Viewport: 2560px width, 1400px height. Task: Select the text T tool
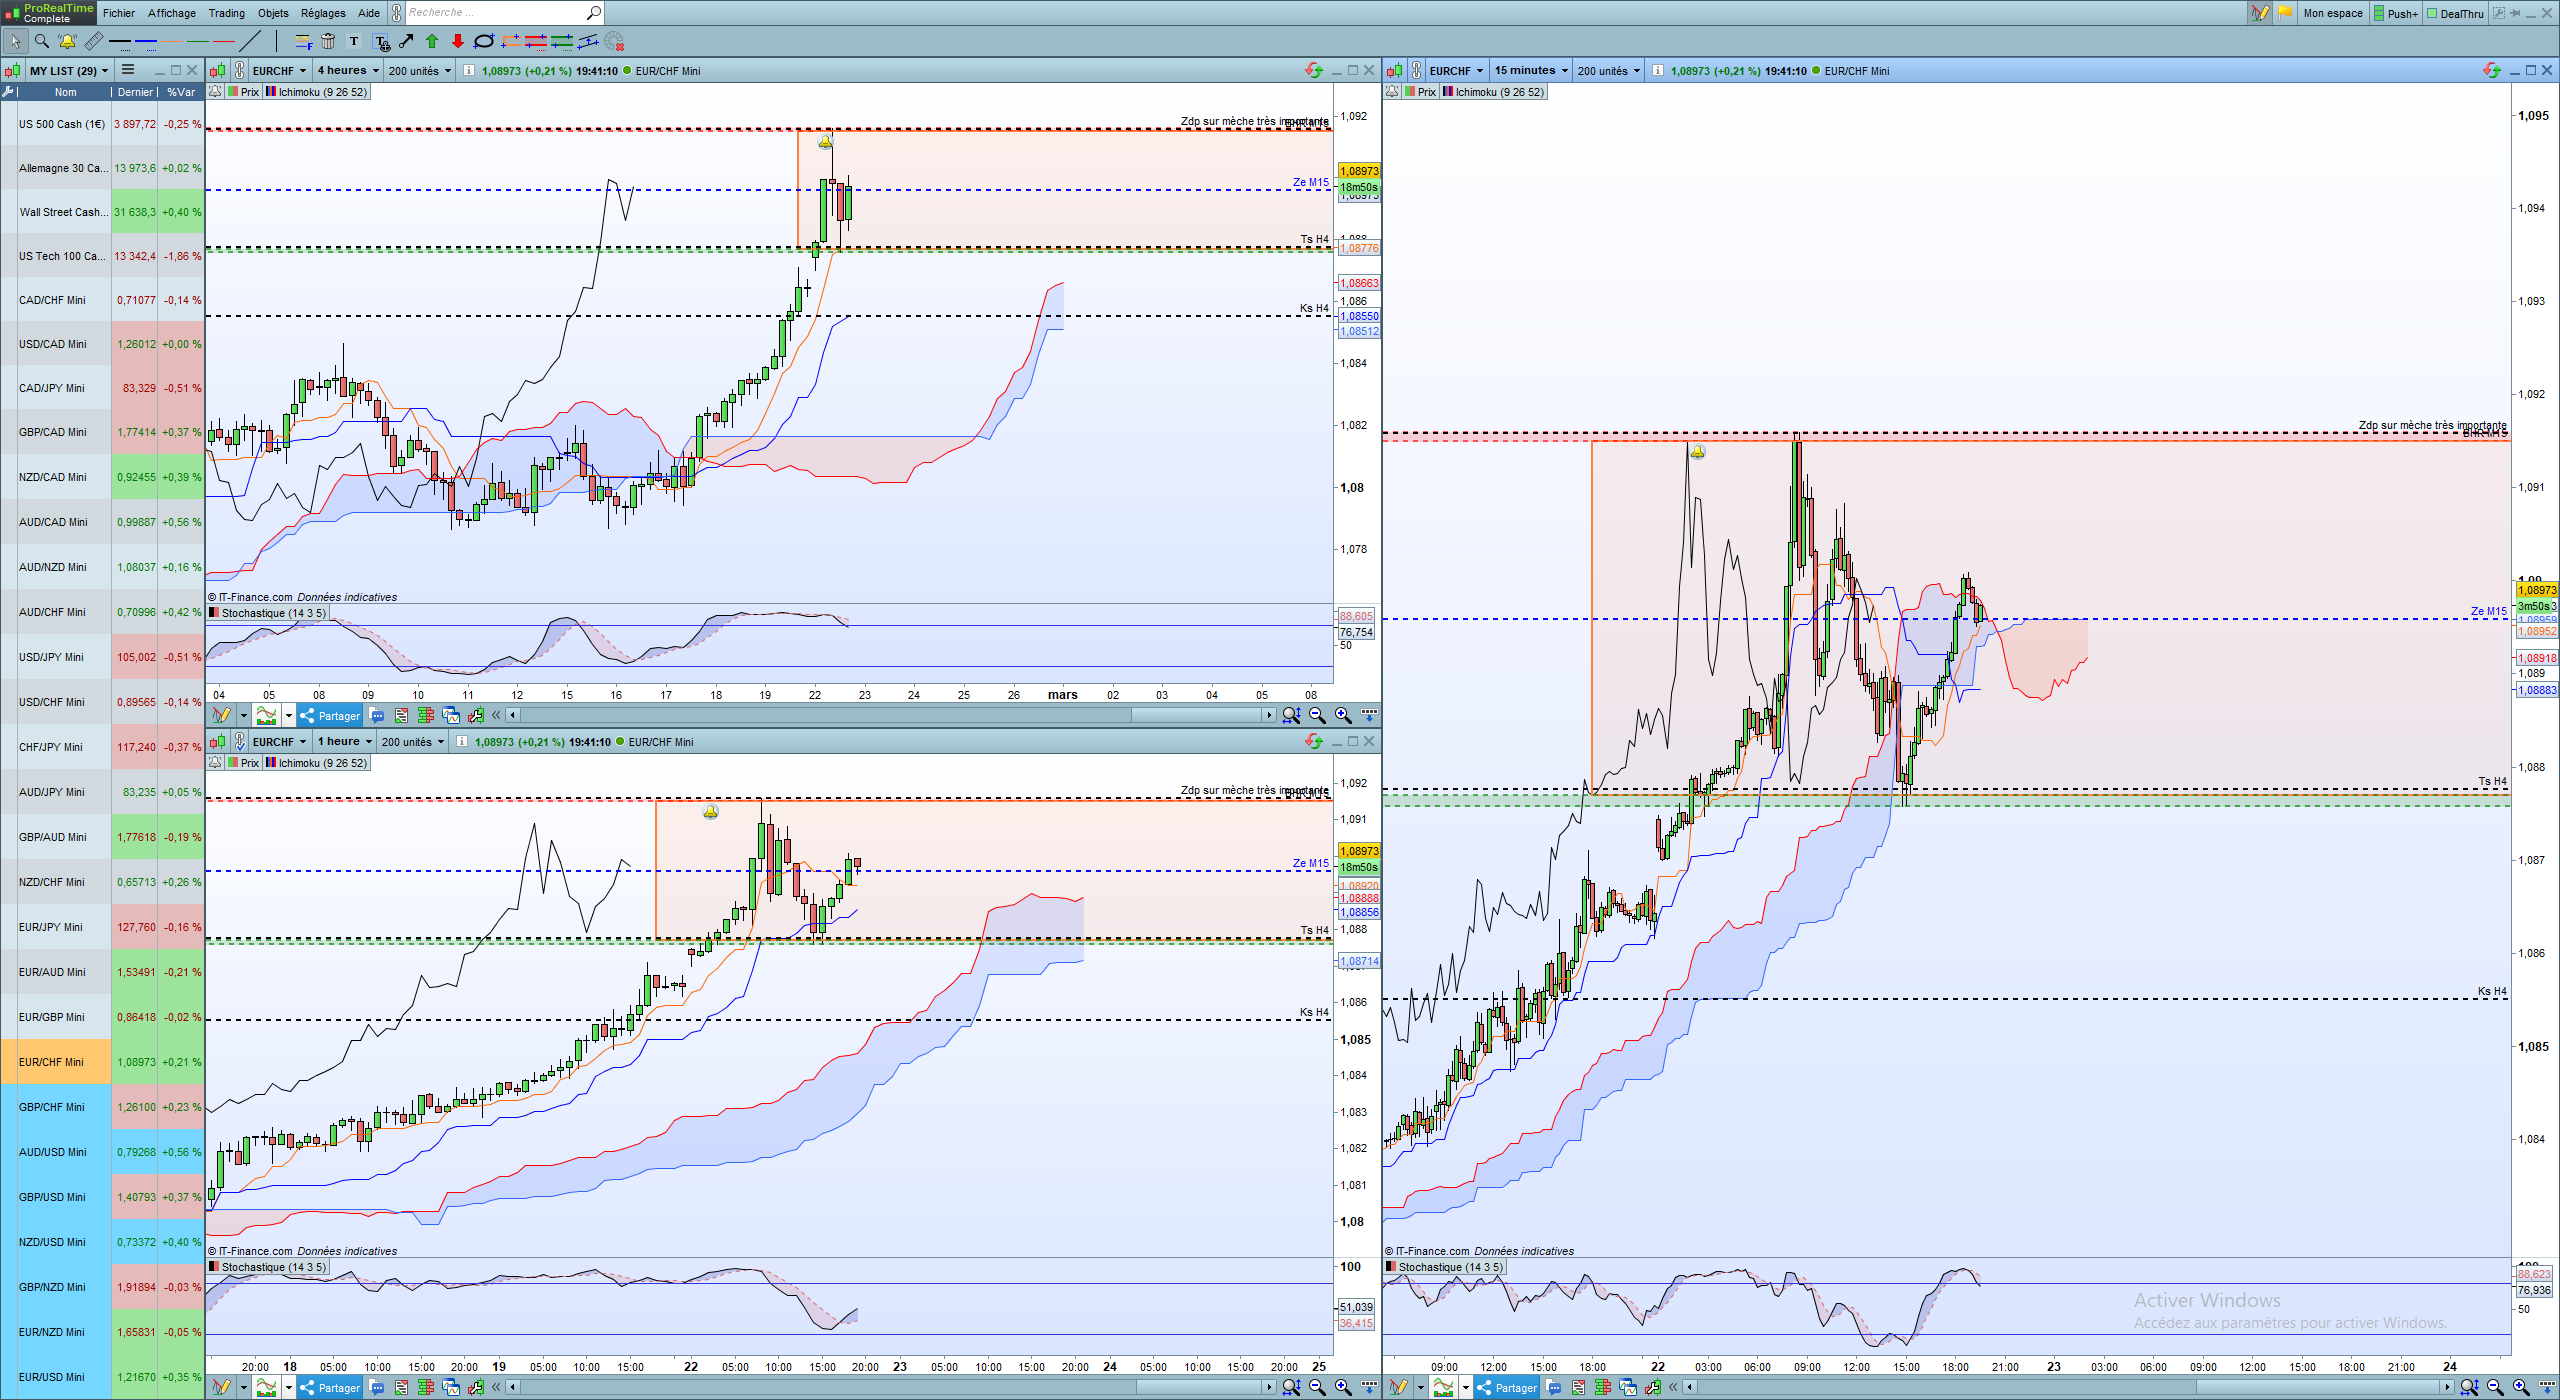coord(354,41)
